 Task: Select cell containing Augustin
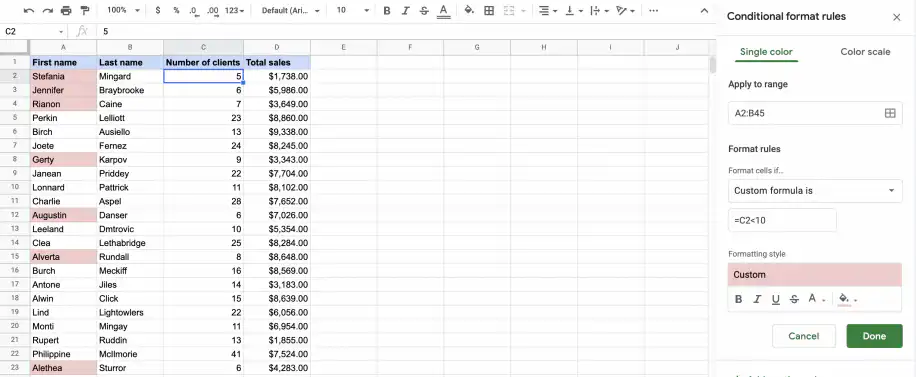tap(63, 215)
